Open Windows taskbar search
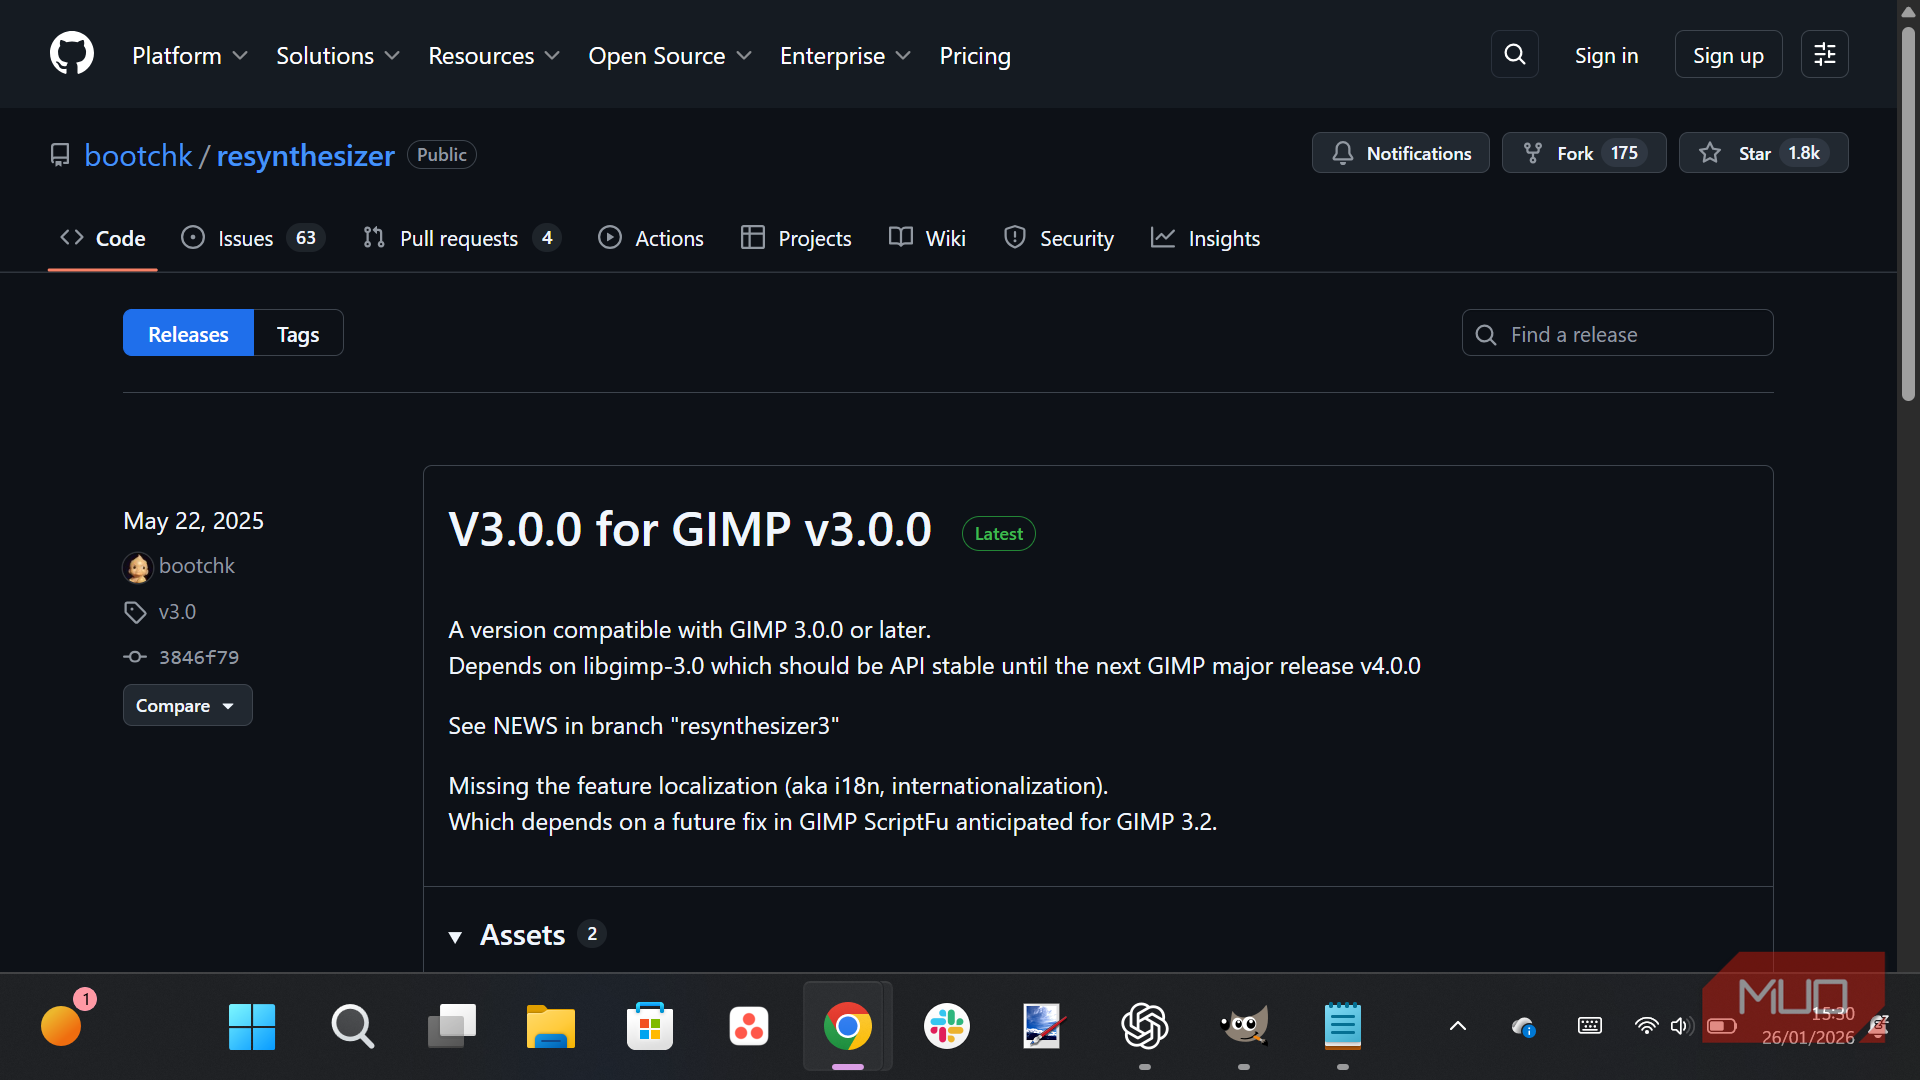1920x1080 pixels. click(352, 1027)
